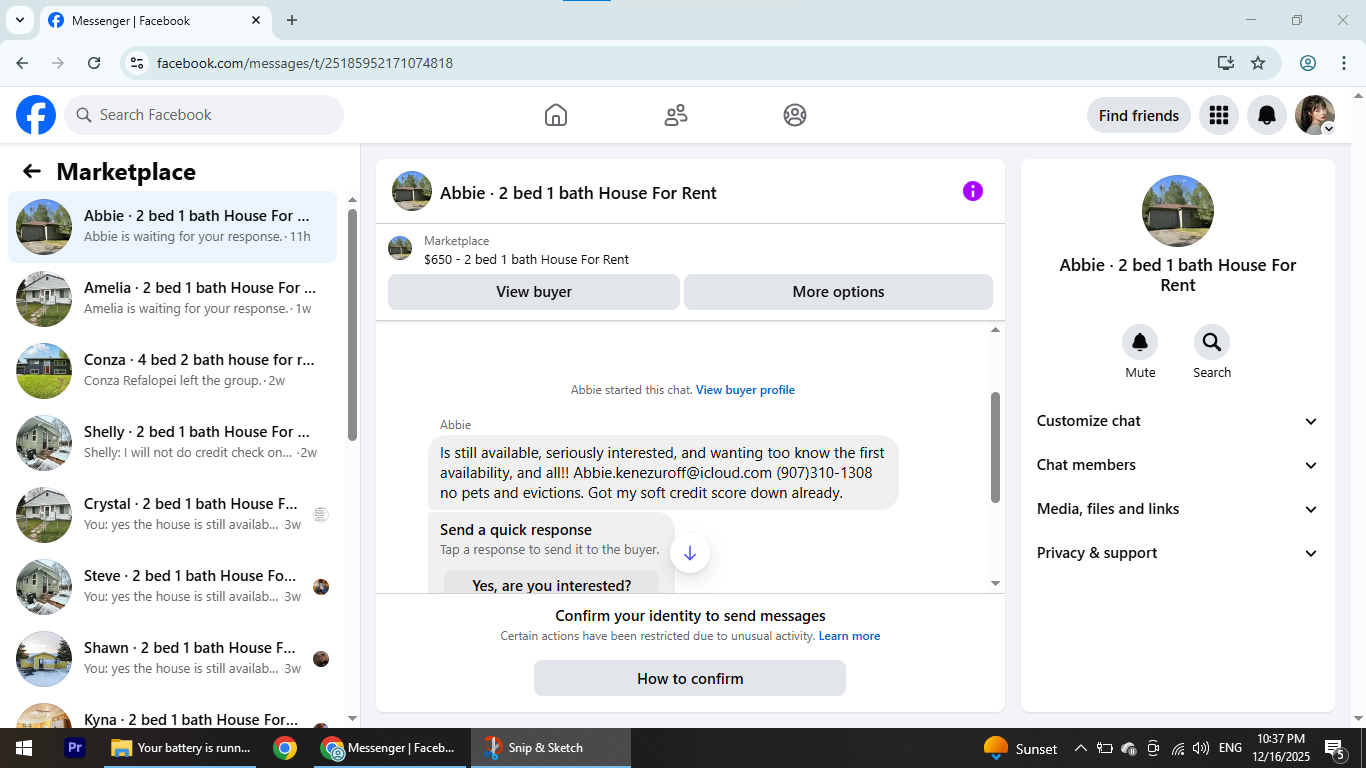
Task: Open the tab search dropdown arrow
Action: [19, 20]
